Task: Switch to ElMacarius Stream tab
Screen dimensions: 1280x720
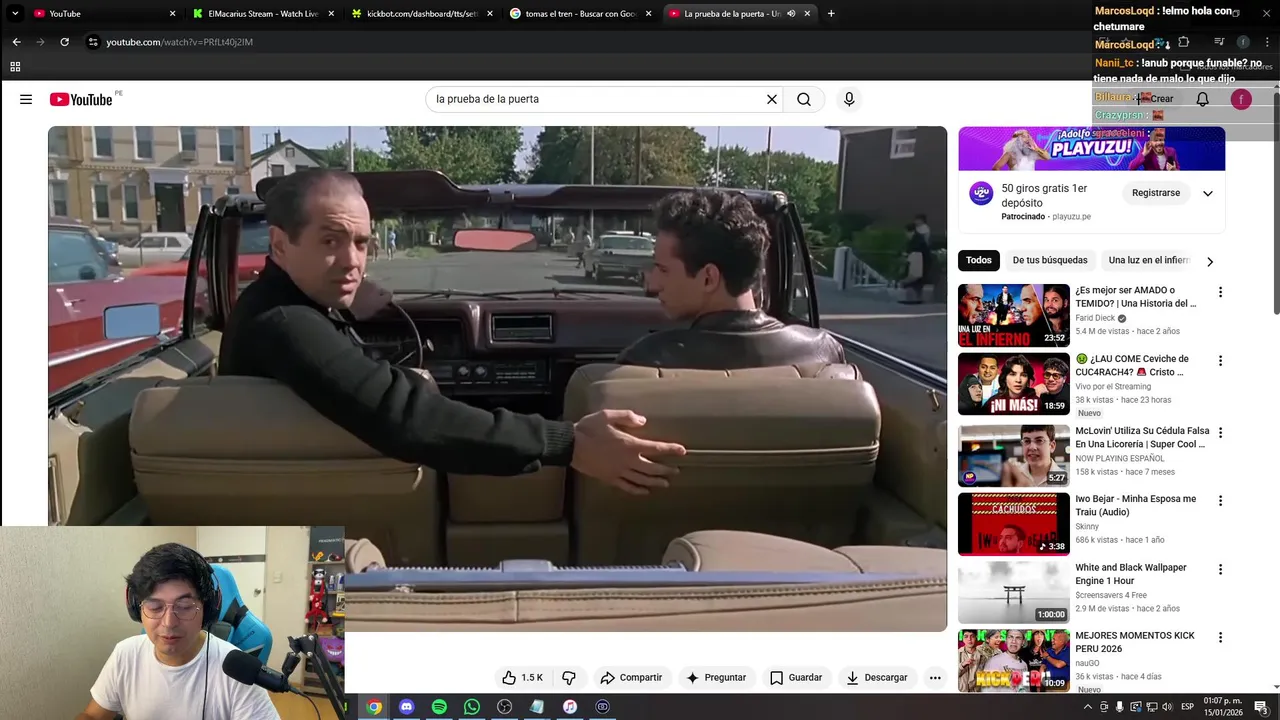Action: (264, 14)
